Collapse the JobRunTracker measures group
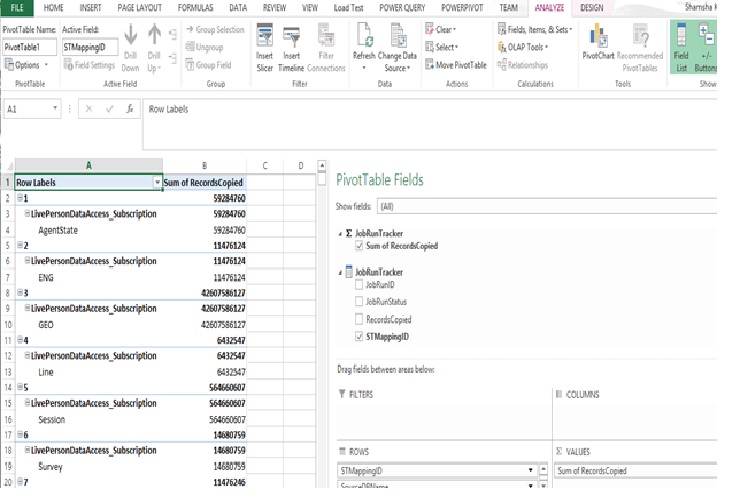 (x=340, y=233)
